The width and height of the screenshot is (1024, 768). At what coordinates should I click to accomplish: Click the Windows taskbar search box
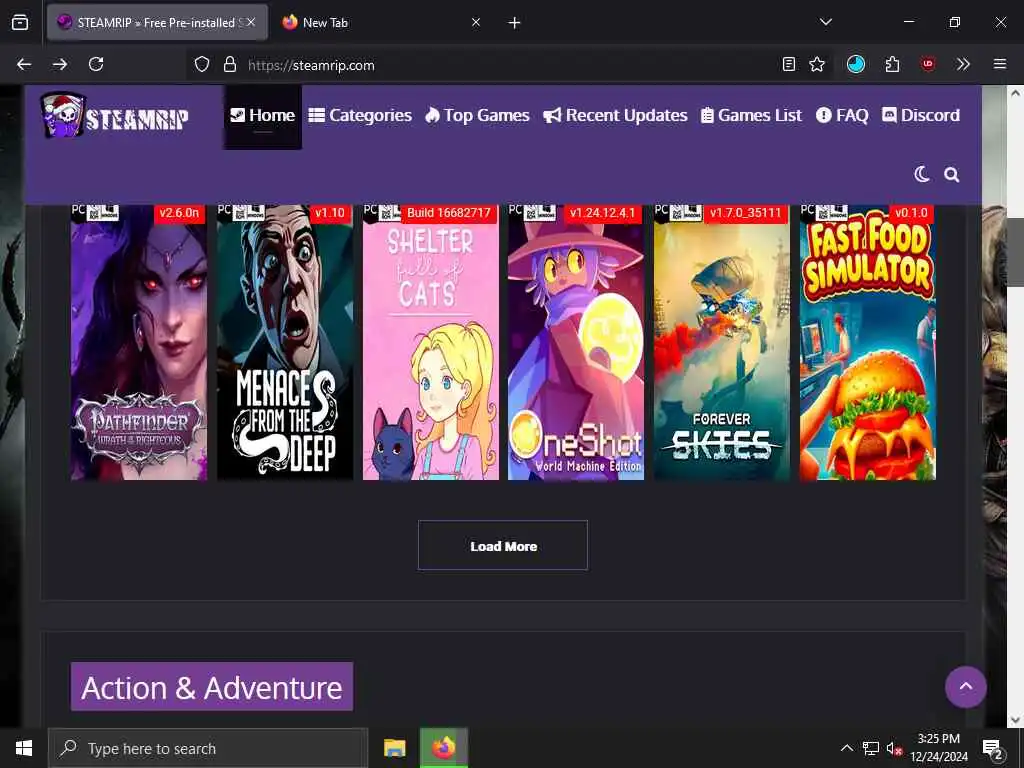pyautogui.click(x=208, y=748)
